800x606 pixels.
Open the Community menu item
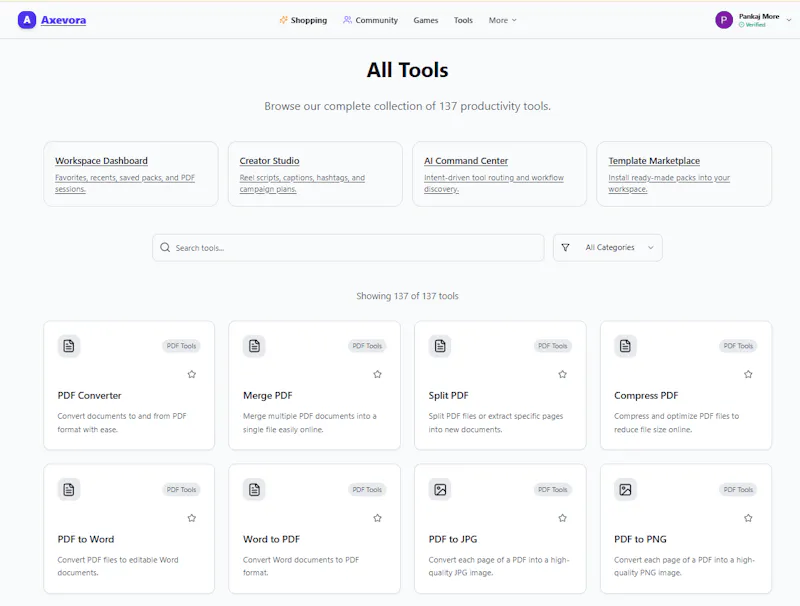(x=370, y=20)
